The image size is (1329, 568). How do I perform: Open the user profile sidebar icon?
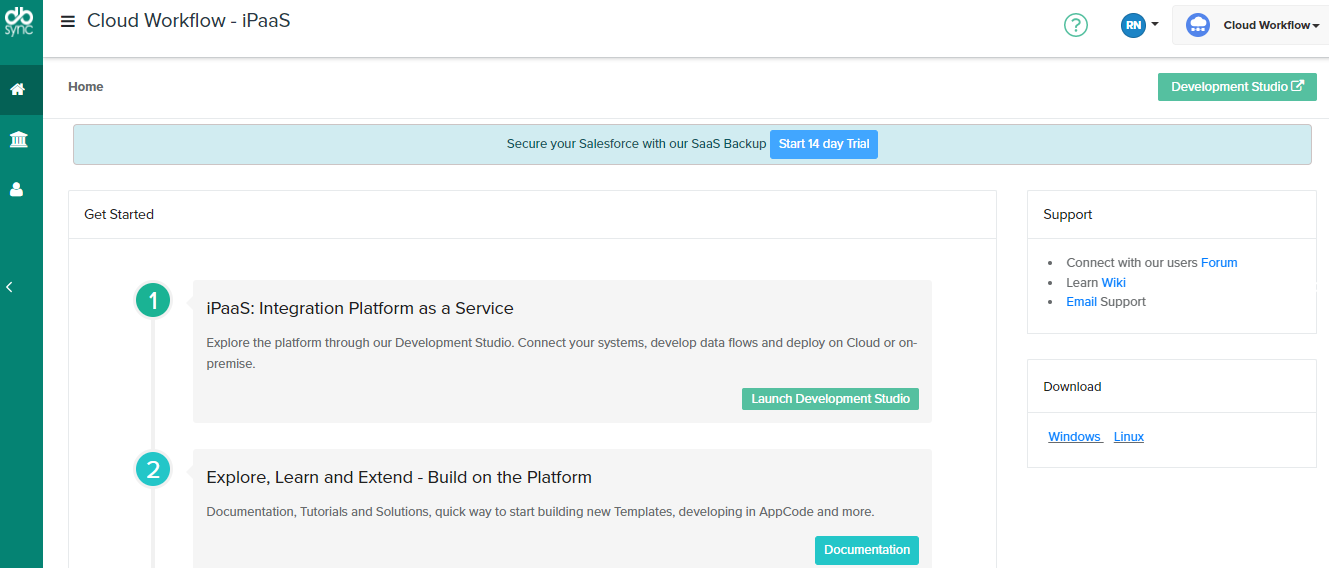pyautogui.click(x=17, y=188)
